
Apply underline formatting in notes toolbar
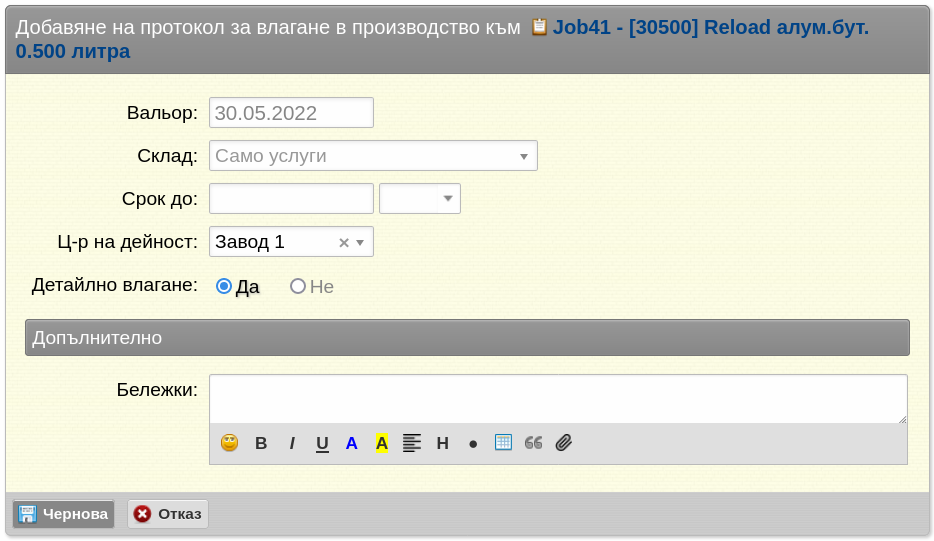coord(322,443)
